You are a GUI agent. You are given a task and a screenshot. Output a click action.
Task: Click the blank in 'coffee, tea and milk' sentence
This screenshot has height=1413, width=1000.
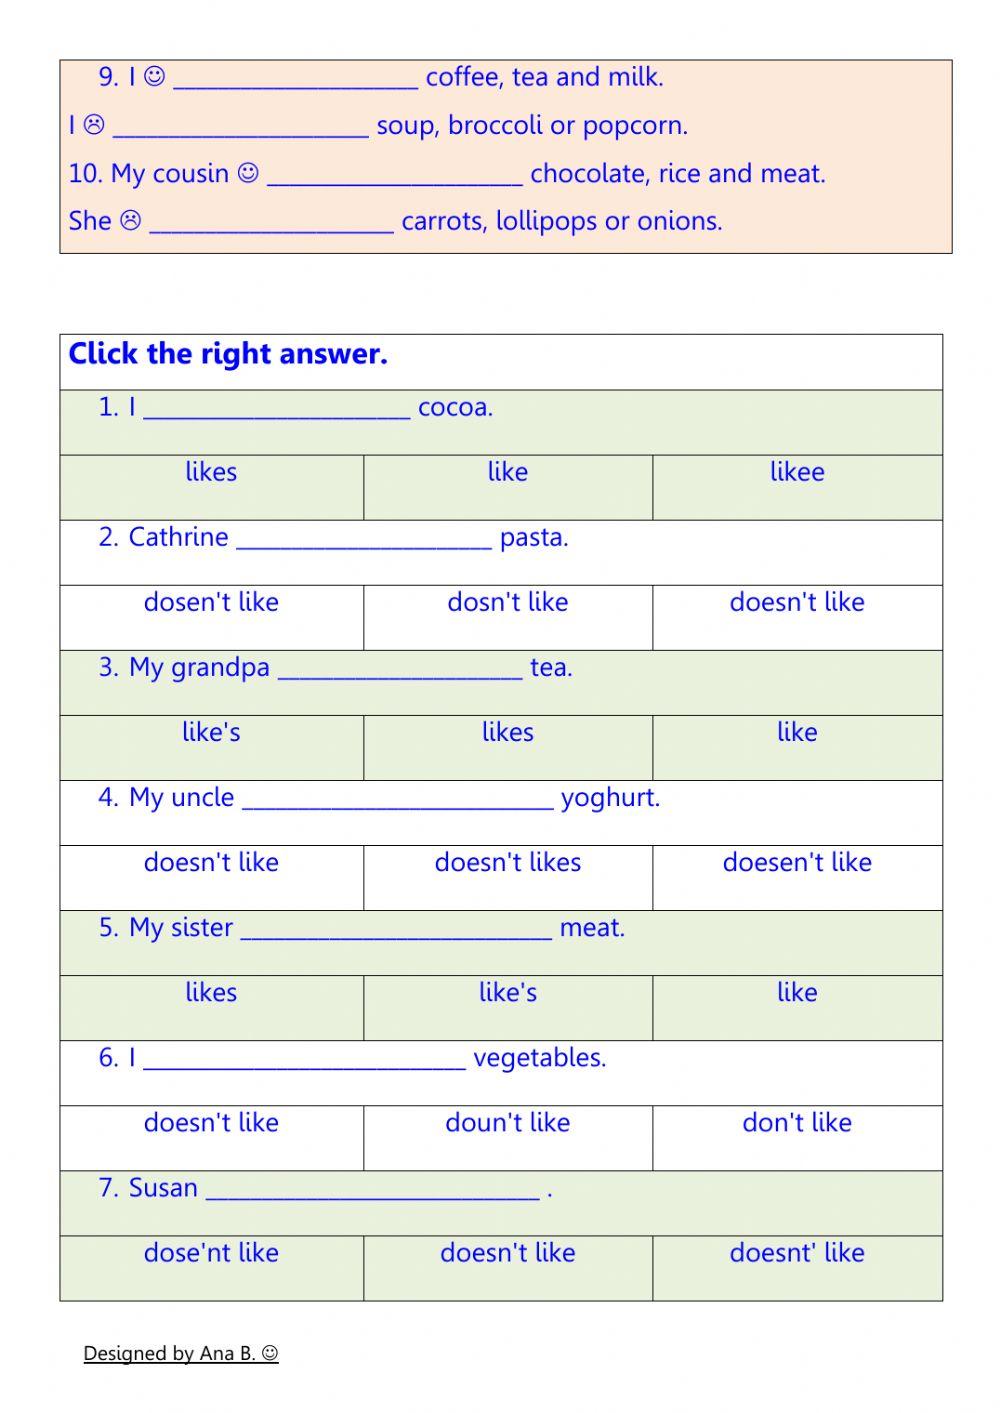[x=296, y=79]
